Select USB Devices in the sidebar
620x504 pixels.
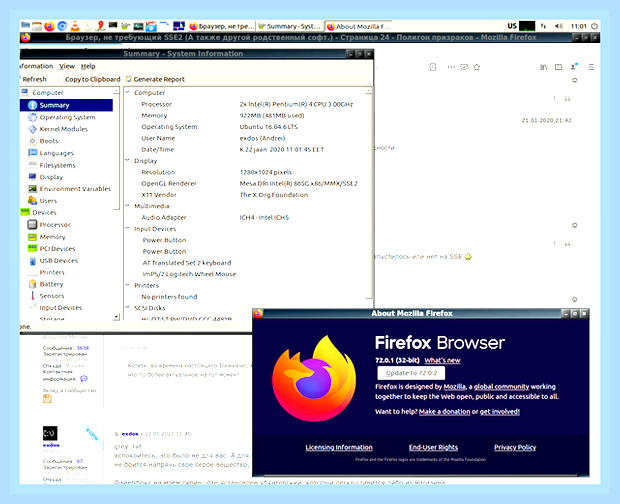coord(59,261)
